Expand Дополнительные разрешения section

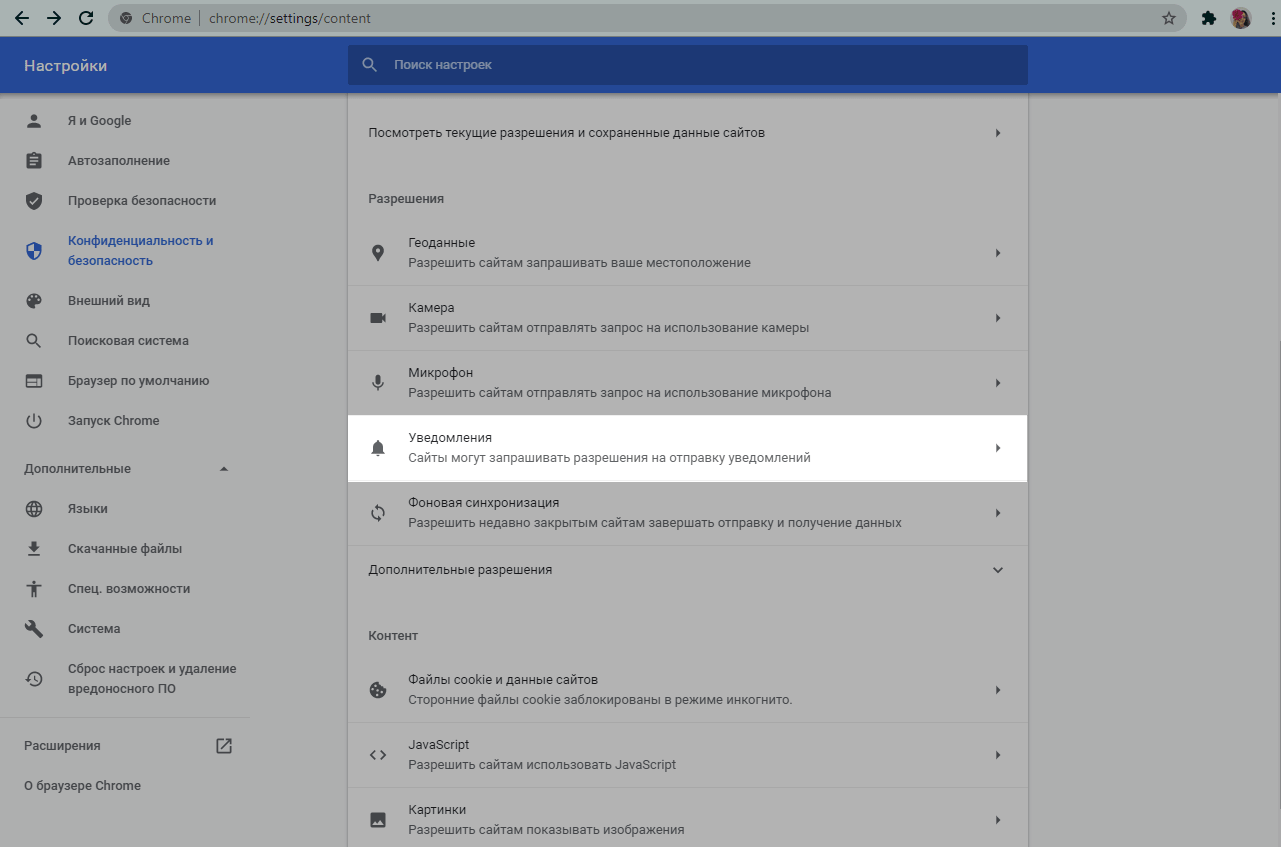pyautogui.click(x=997, y=570)
